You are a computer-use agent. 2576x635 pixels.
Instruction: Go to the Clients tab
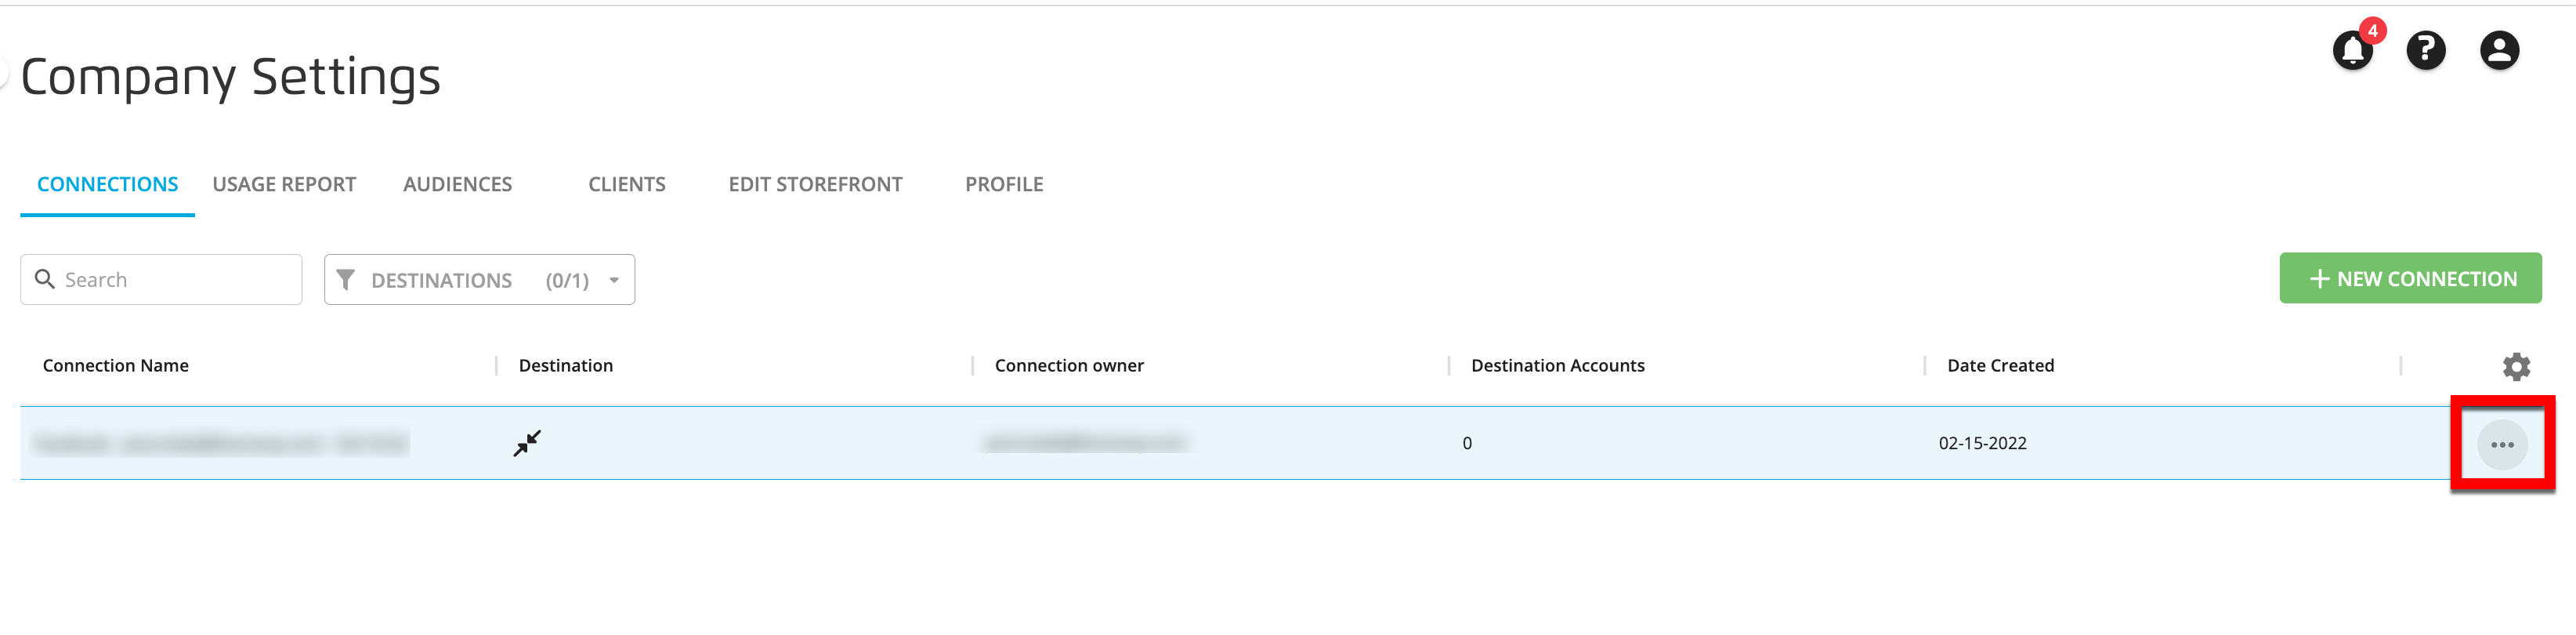[x=627, y=184]
